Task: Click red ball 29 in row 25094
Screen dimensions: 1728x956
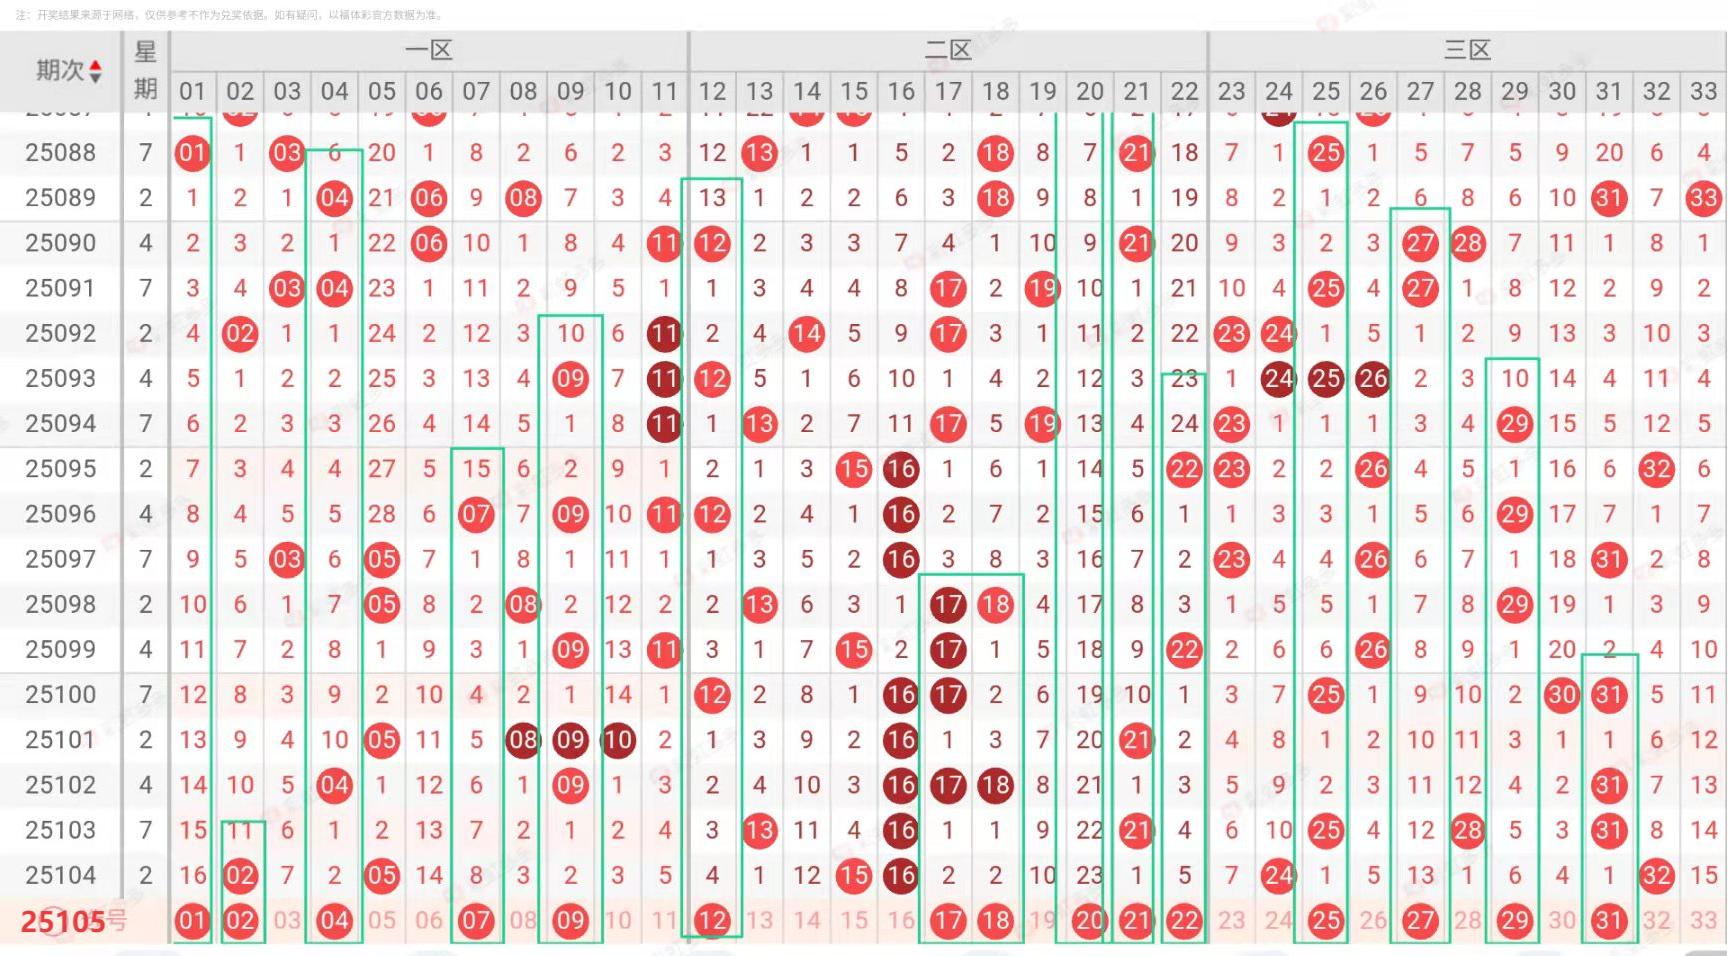Action: (x=1515, y=424)
